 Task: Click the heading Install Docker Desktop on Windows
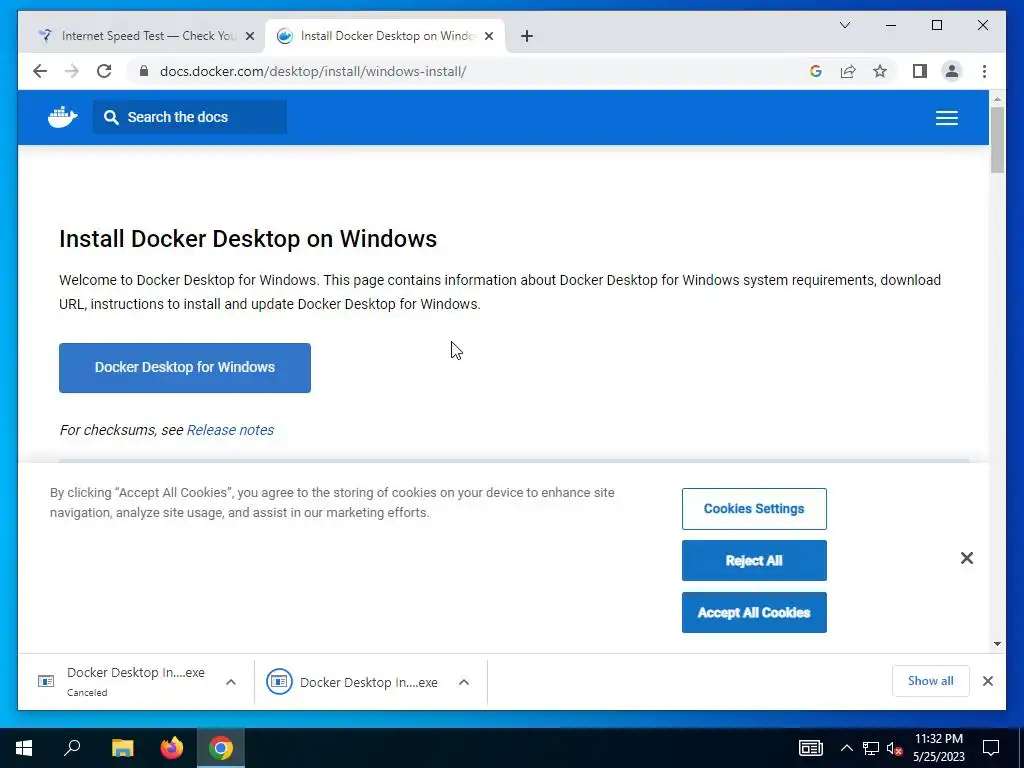pos(248,239)
